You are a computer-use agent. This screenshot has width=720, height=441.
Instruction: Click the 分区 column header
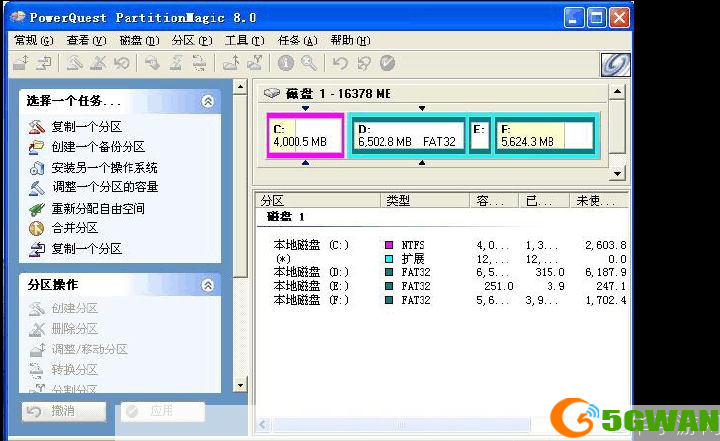(319, 201)
